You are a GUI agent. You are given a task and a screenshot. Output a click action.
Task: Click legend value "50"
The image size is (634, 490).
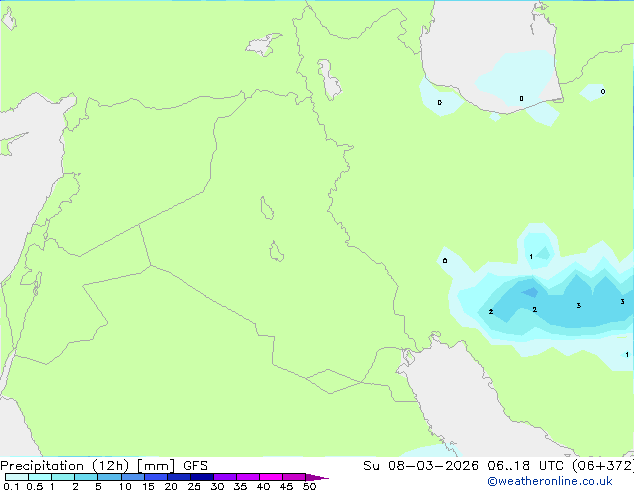click(309, 486)
